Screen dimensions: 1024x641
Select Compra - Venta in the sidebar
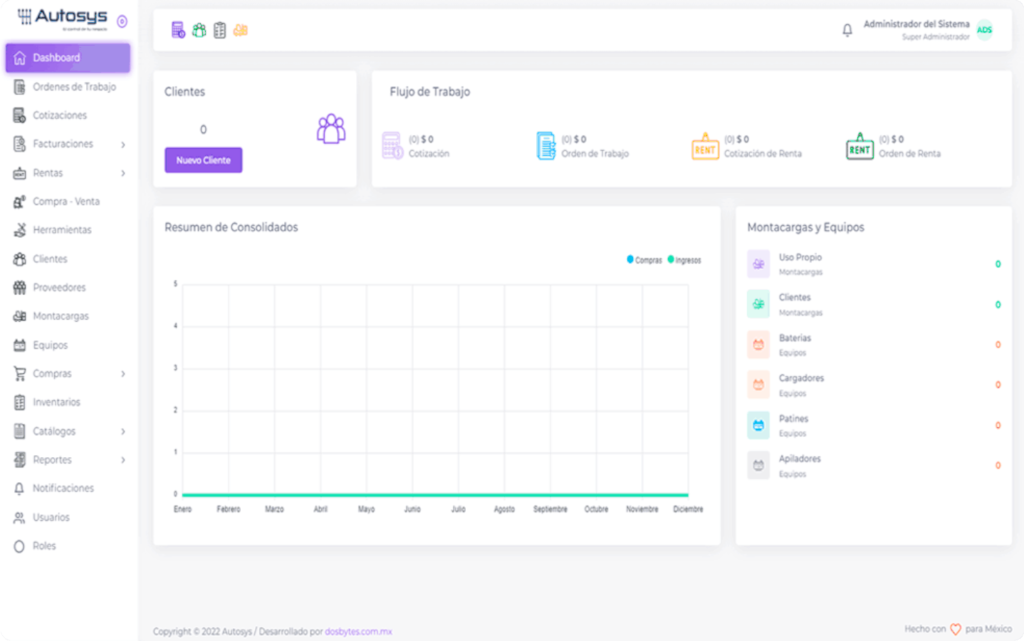click(x=68, y=202)
